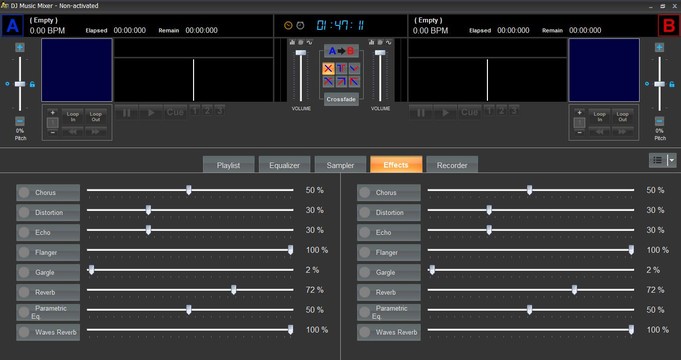This screenshot has width=681, height=360.
Task: Enable Flanger effect on right deck
Action: pos(389,252)
